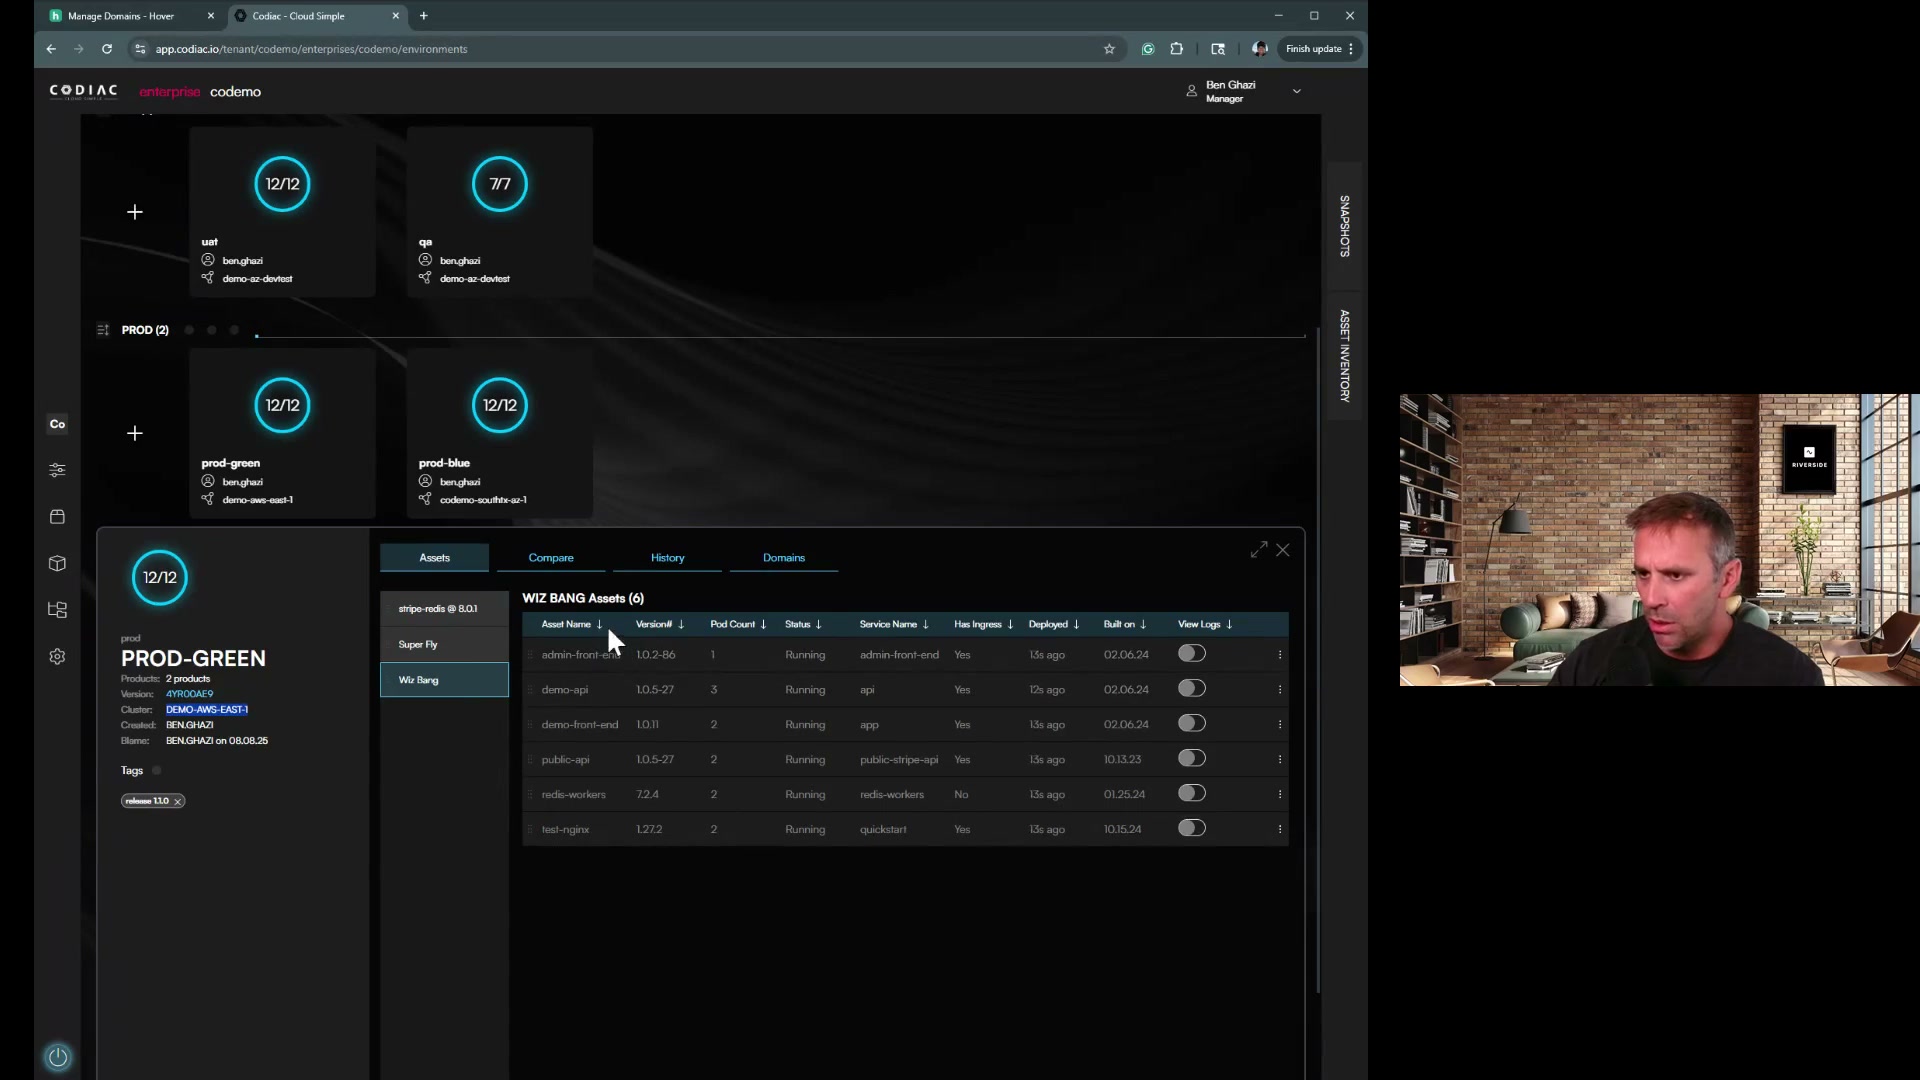
Task: Open the Domains tab
Action: [x=783, y=558]
